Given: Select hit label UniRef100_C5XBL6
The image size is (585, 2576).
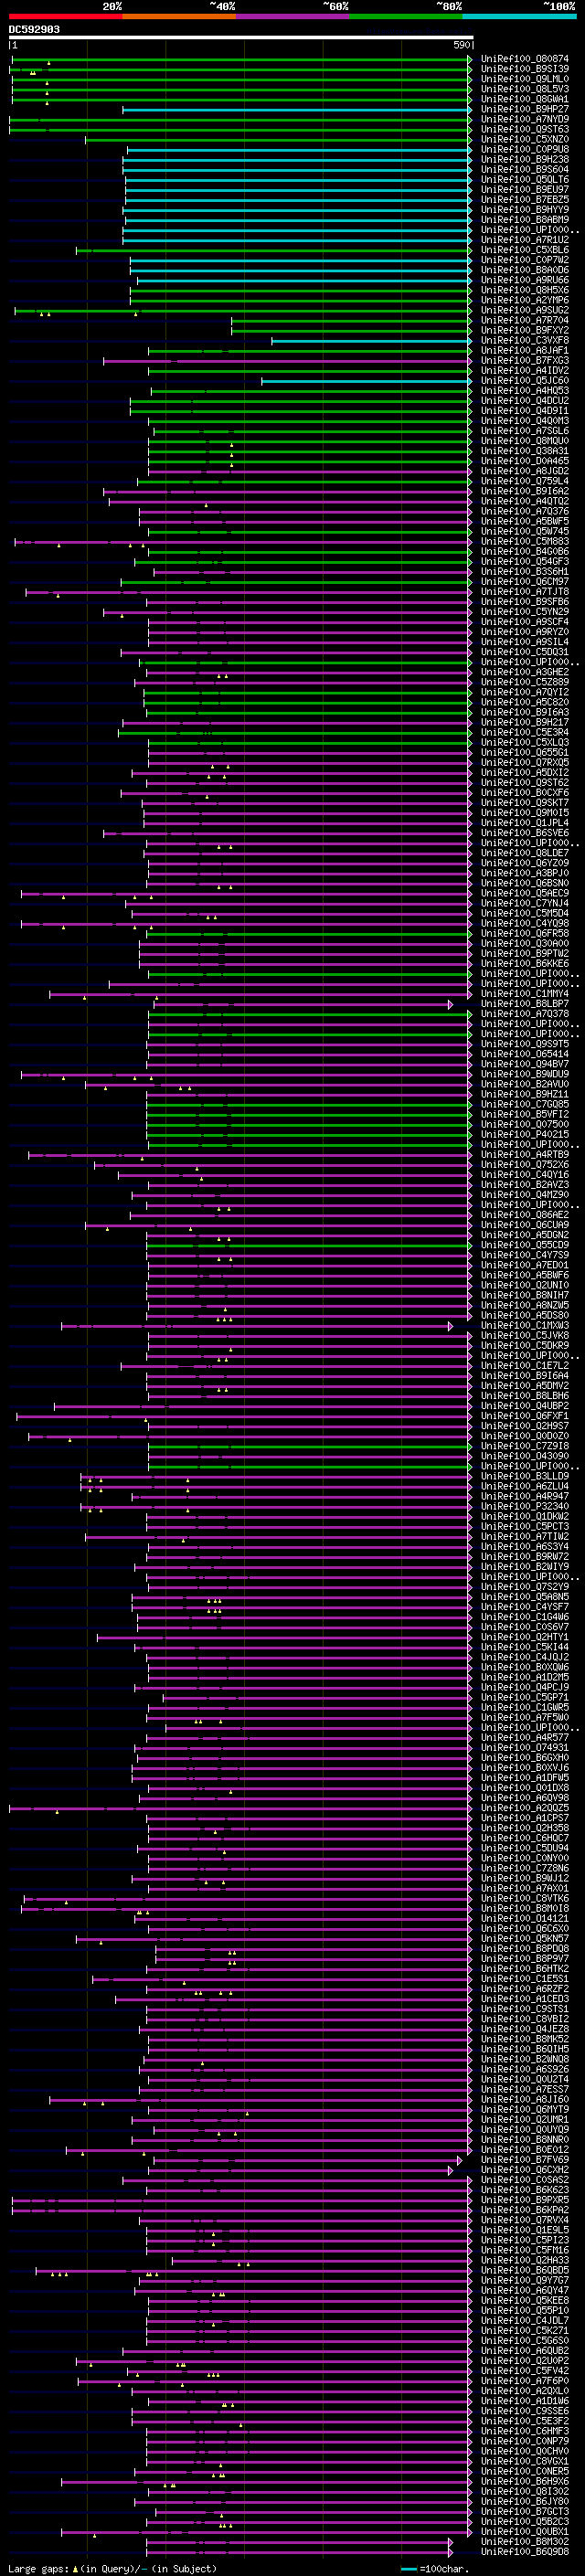Looking at the screenshot, I should (x=525, y=250).
